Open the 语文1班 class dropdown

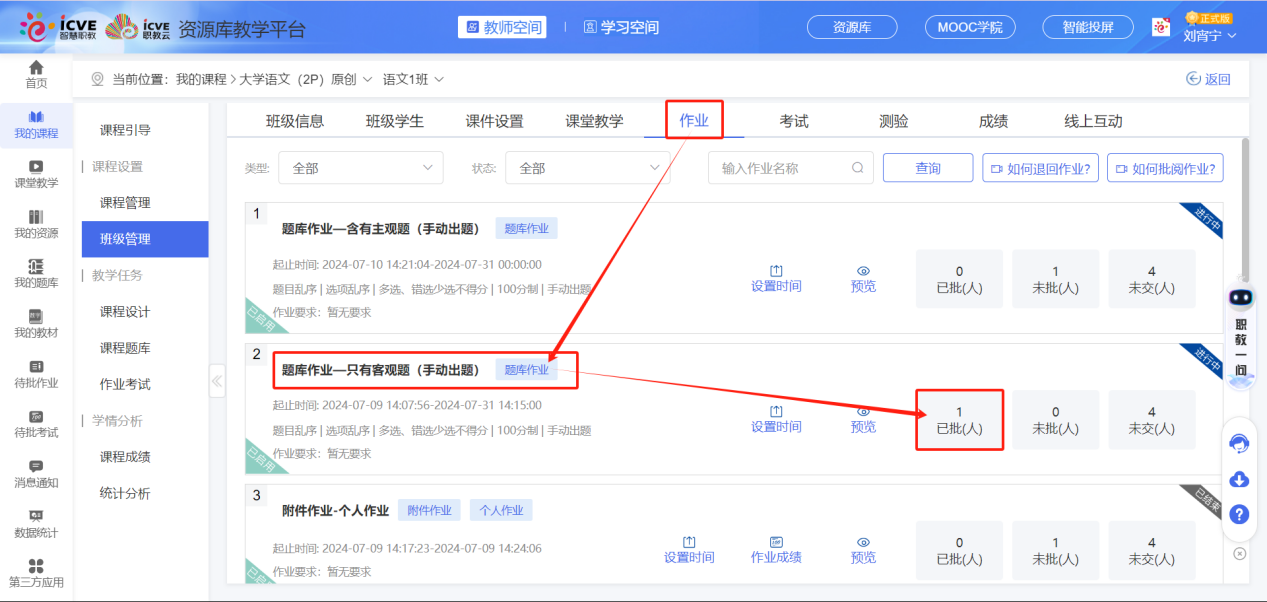(x=413, y=79)
